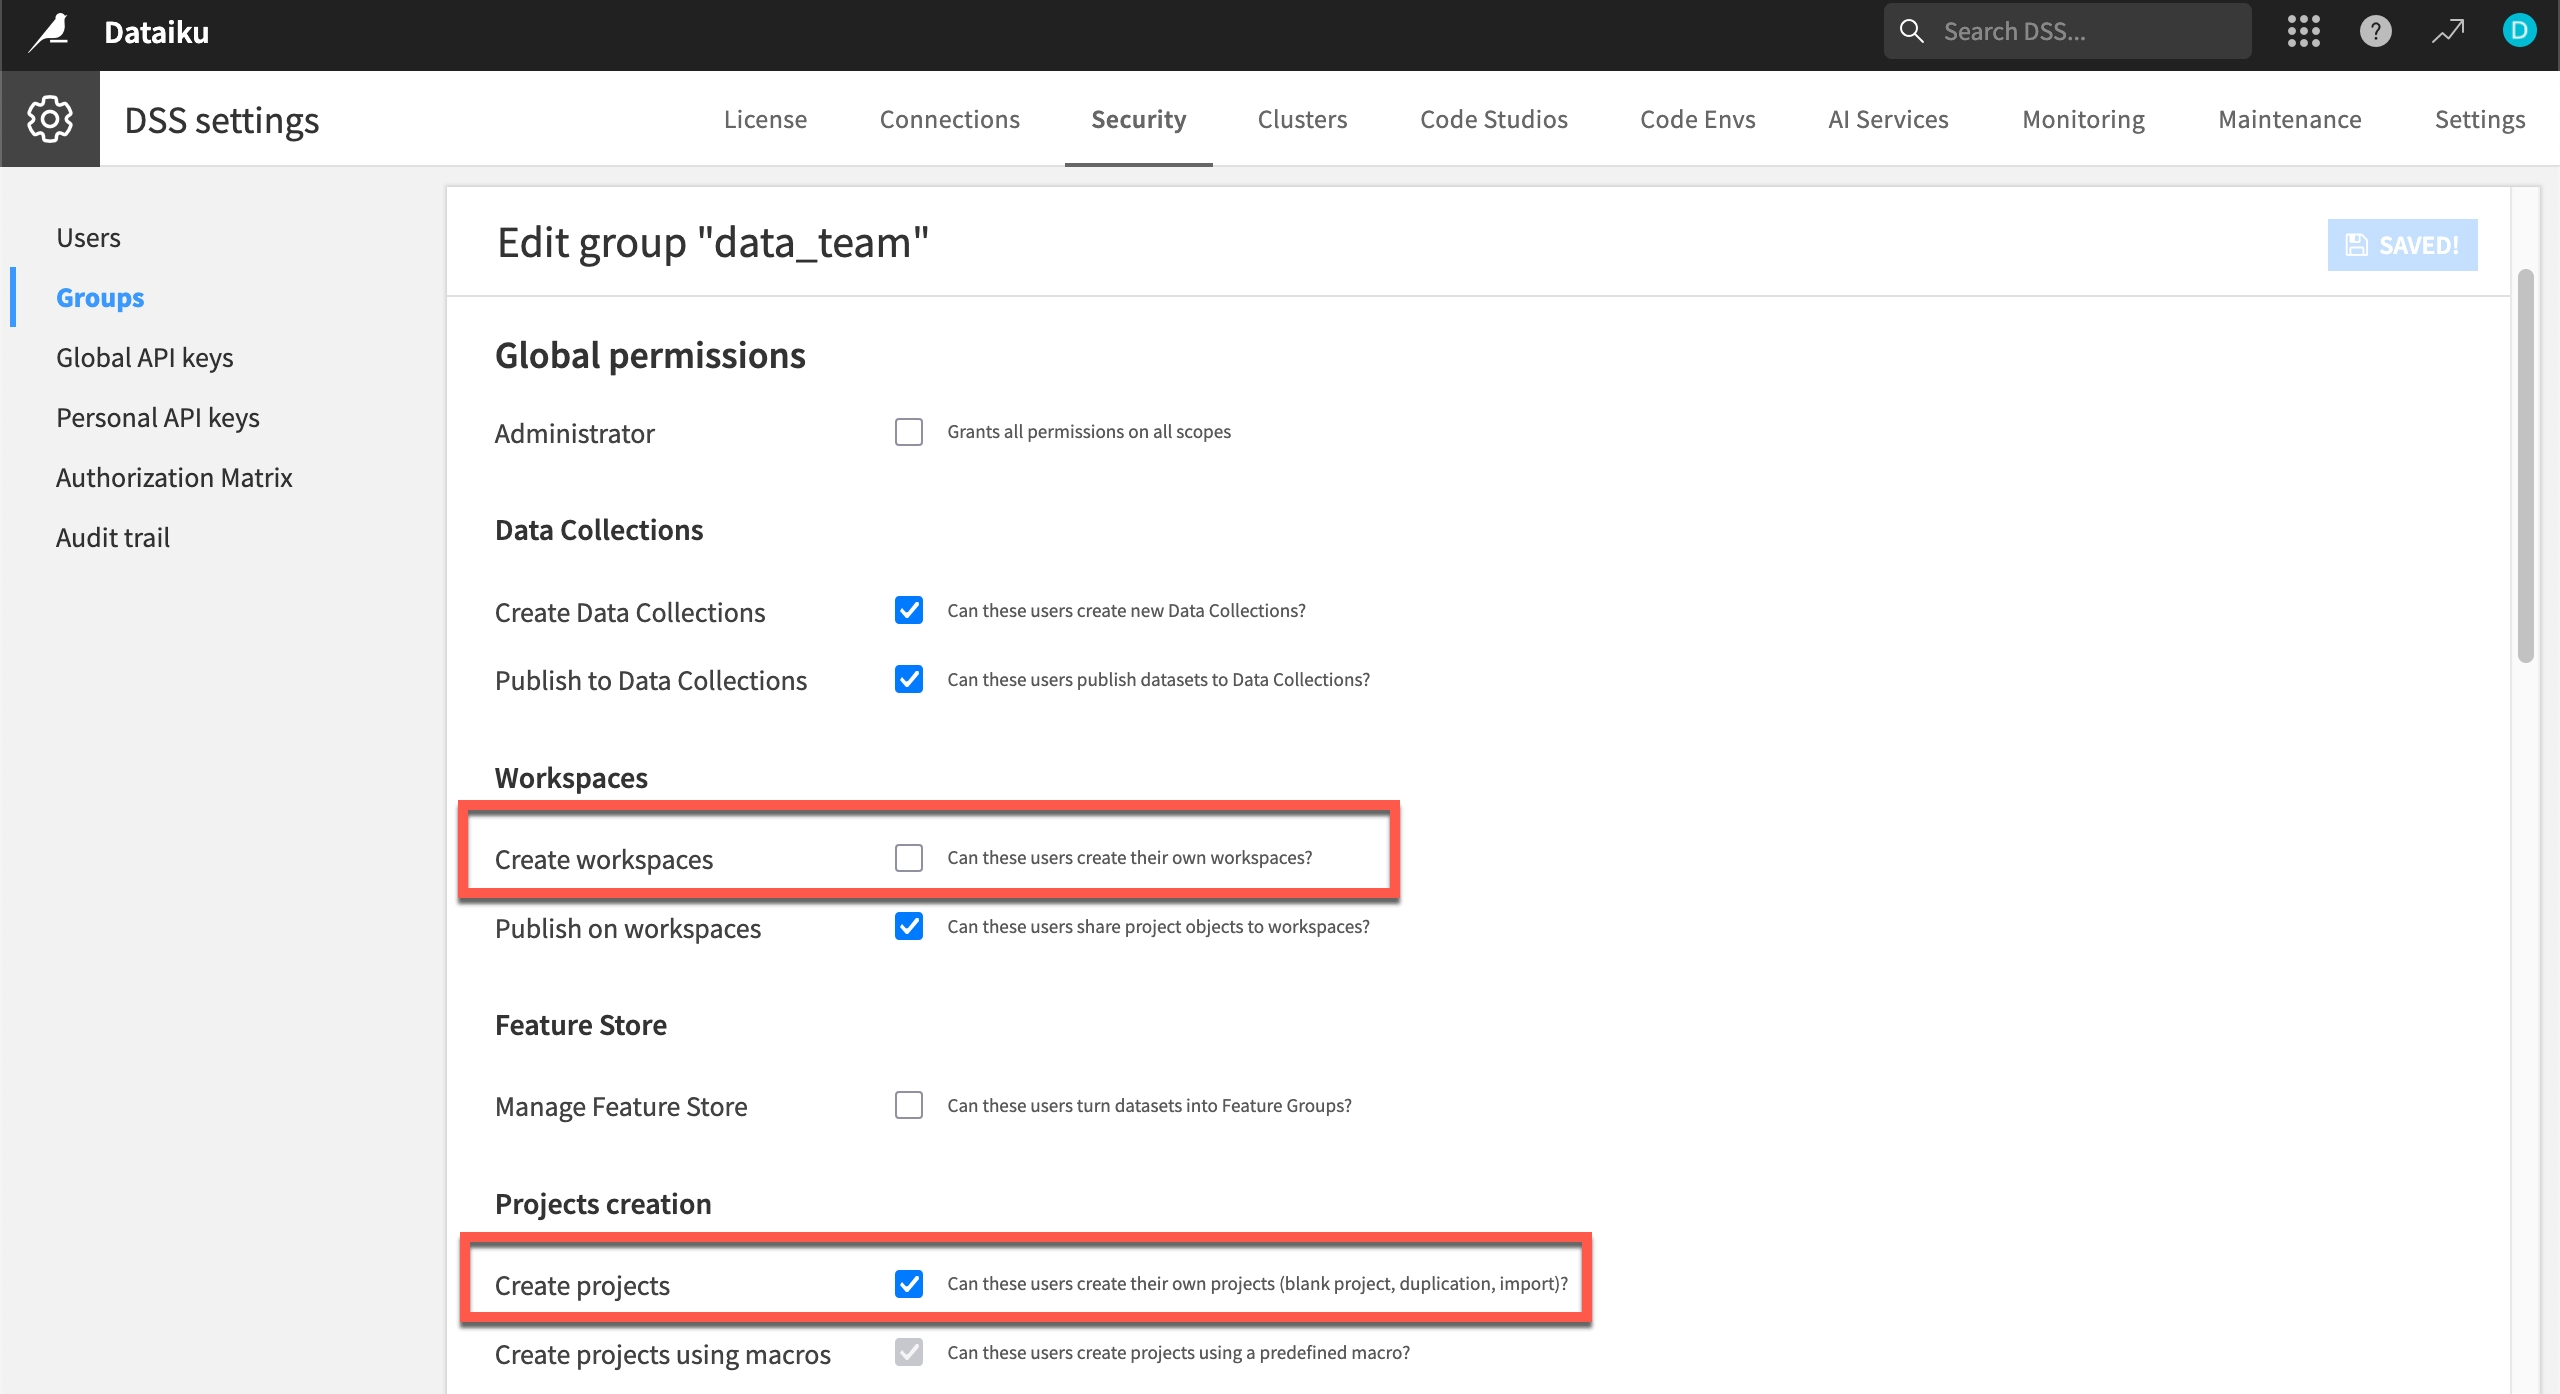Open the help question mark menu
Viewport: 2560px width, 1394px height.
click(2375, 31)
